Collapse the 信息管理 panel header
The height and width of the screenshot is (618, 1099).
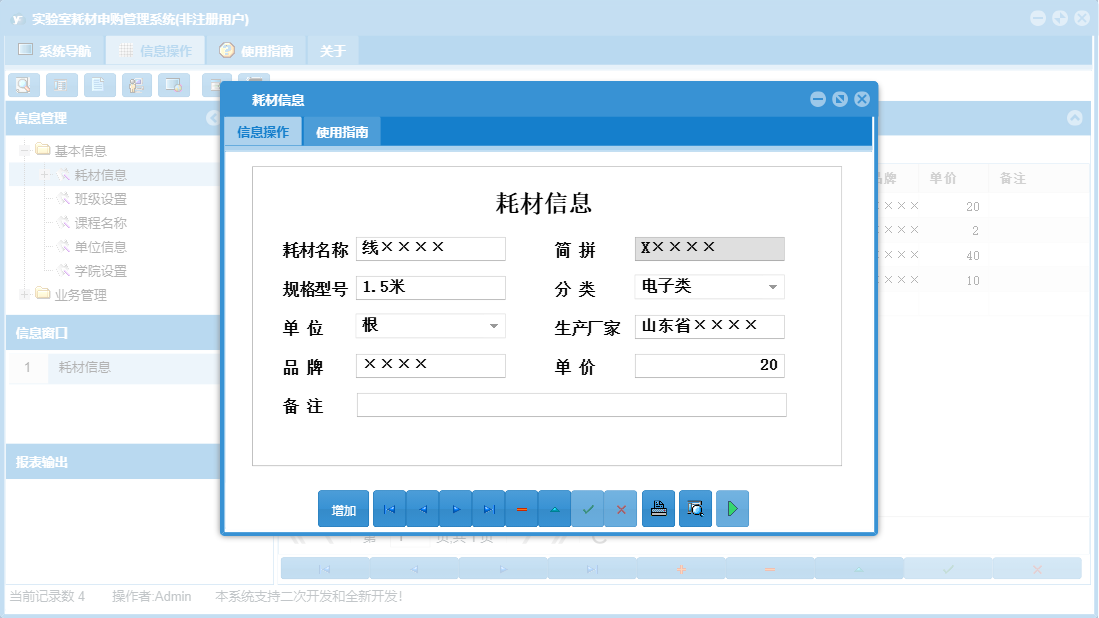[210, 119]
